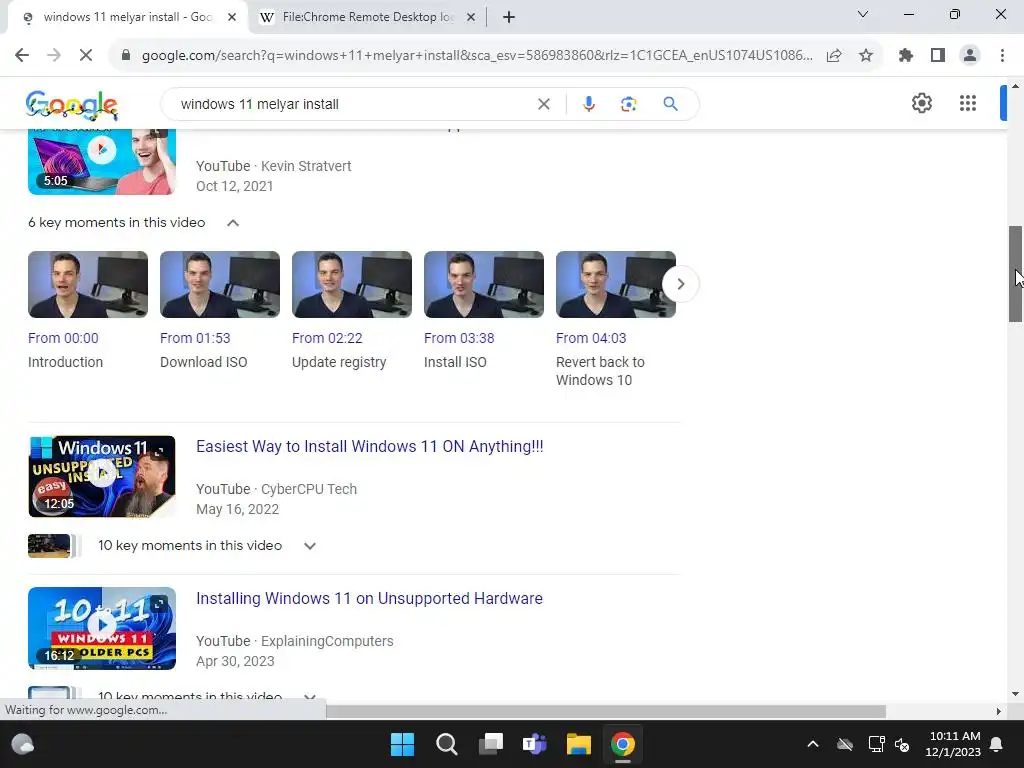Image resolution: width=1024 pixels, height=768 pixels.
Task: Click vertical scrollbar thumb
Action: pos(1015,274)
